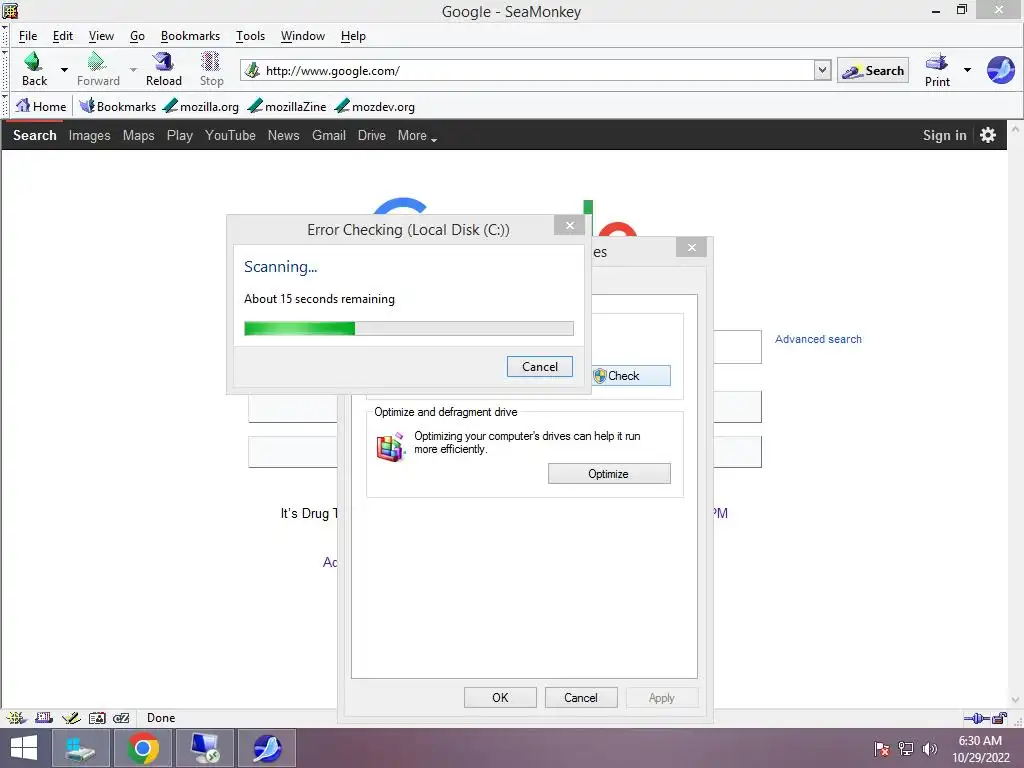The width and height of the screenshot is (1024, 768).
Task: Reload the current page
Action: tap(163, 69)
